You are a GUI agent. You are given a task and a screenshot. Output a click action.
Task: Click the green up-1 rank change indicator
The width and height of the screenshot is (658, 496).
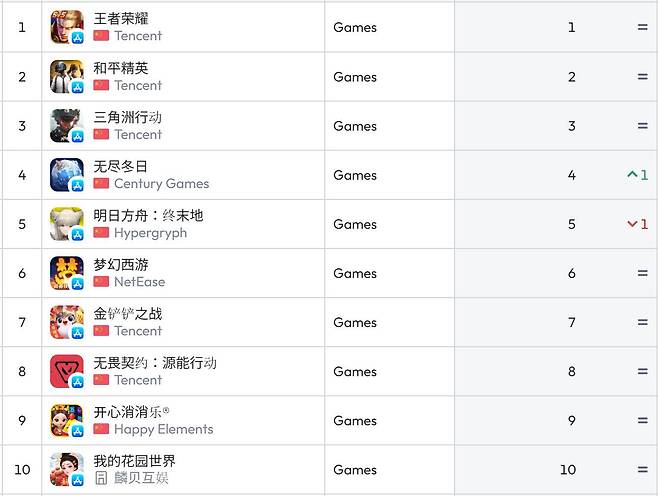point(637,175)
